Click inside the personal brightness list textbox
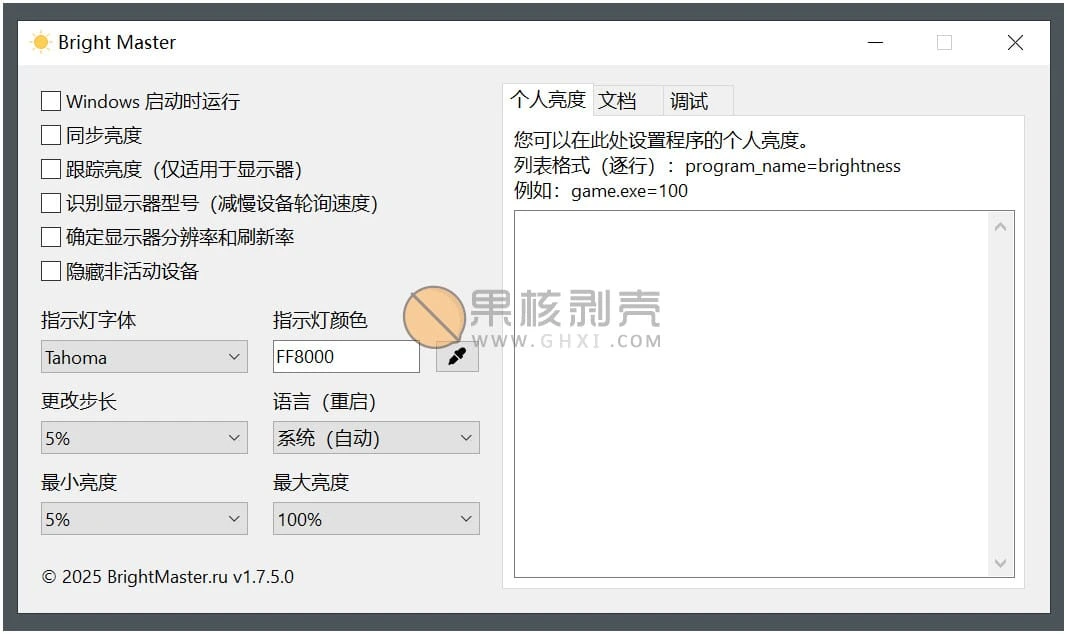The image size is (1067, 634). pyautogui.click(x=751, y=394)
